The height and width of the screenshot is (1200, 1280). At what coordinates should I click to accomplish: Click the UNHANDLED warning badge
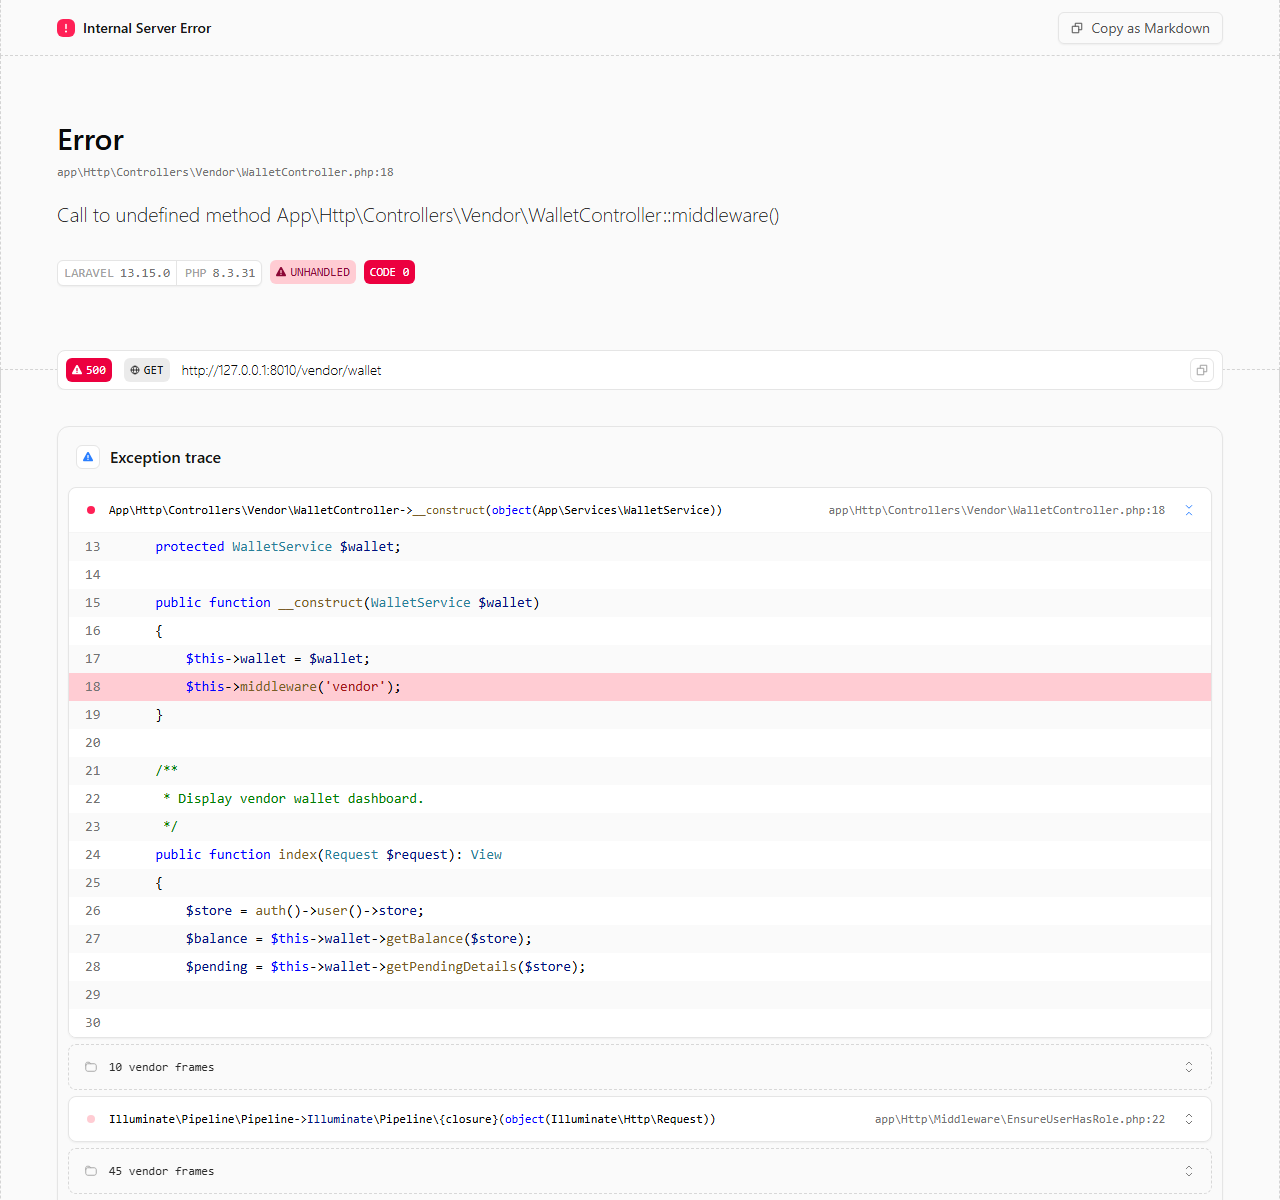(313, 272)
